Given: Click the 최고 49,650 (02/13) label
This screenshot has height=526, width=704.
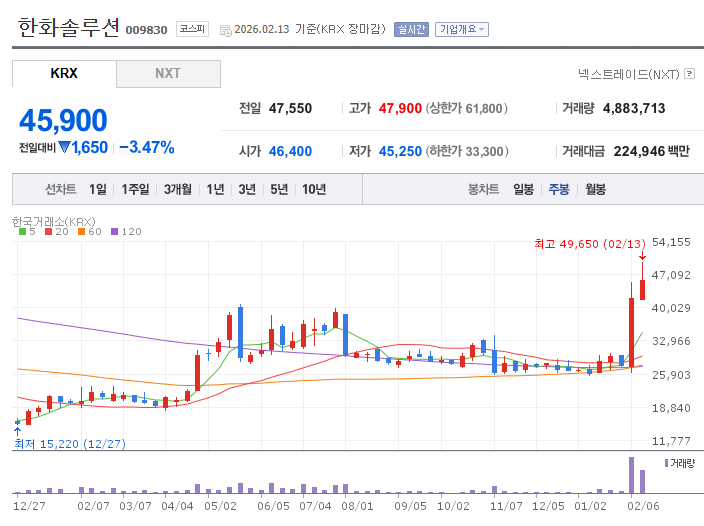Looking at the screenshot, I should (590, 244).
